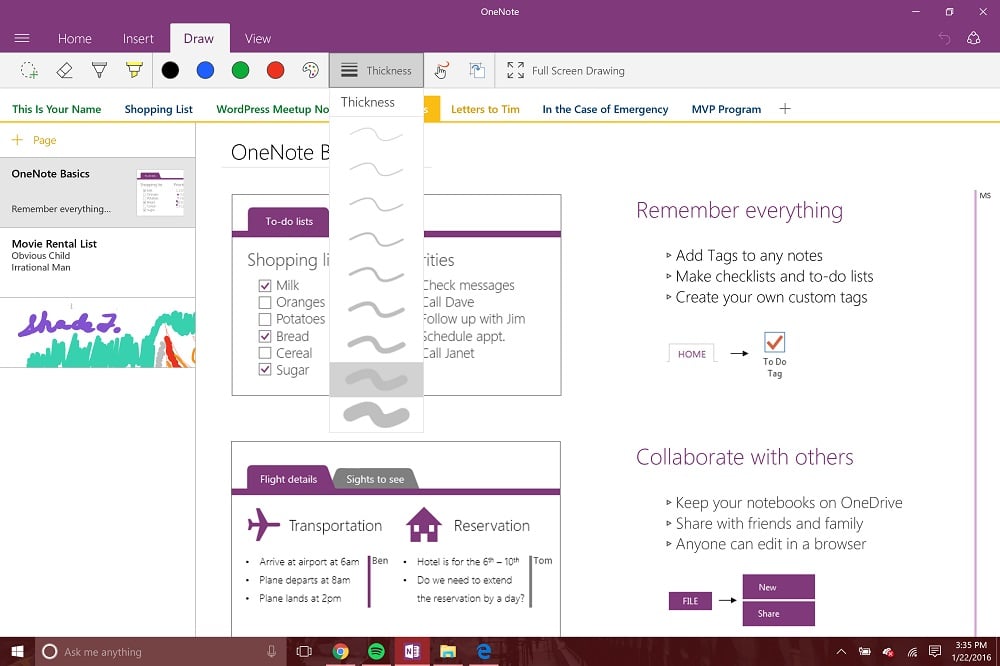Select the fourth thickness option
1000x666 pixels.
pyautogui.click(x=376, y=239)
